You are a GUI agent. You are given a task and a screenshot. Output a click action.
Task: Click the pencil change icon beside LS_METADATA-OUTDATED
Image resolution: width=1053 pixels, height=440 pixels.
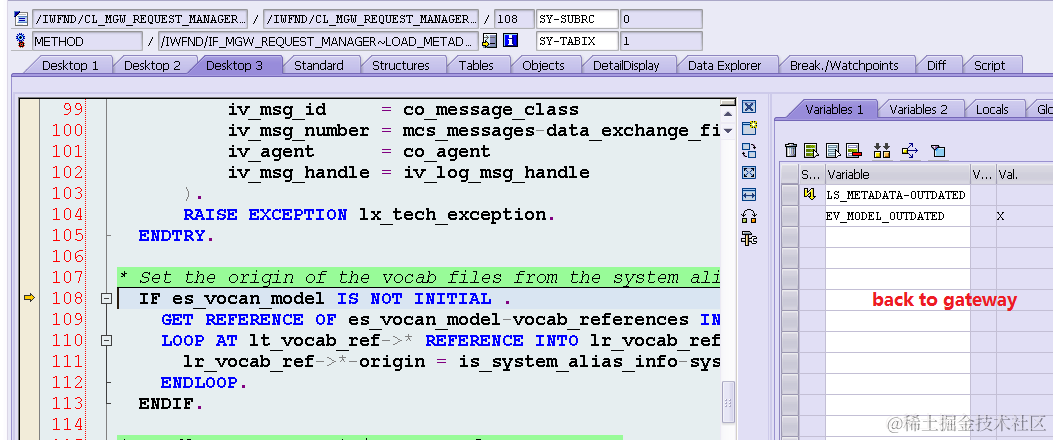pyautogui.click(x=810, y=195)
